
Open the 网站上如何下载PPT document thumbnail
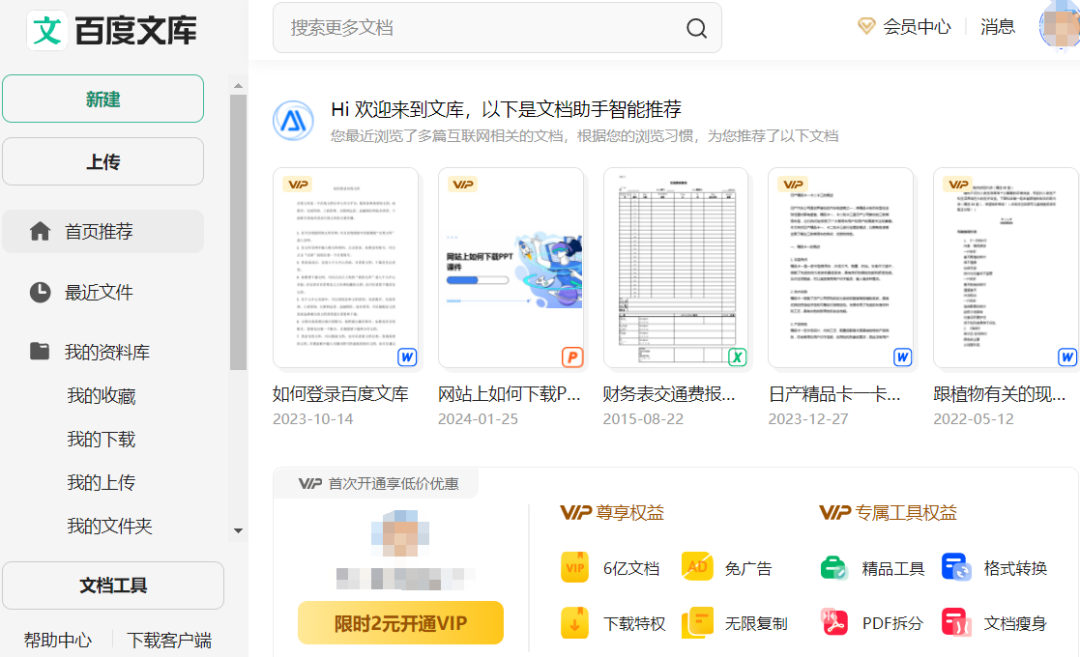[x=511, y=268]
